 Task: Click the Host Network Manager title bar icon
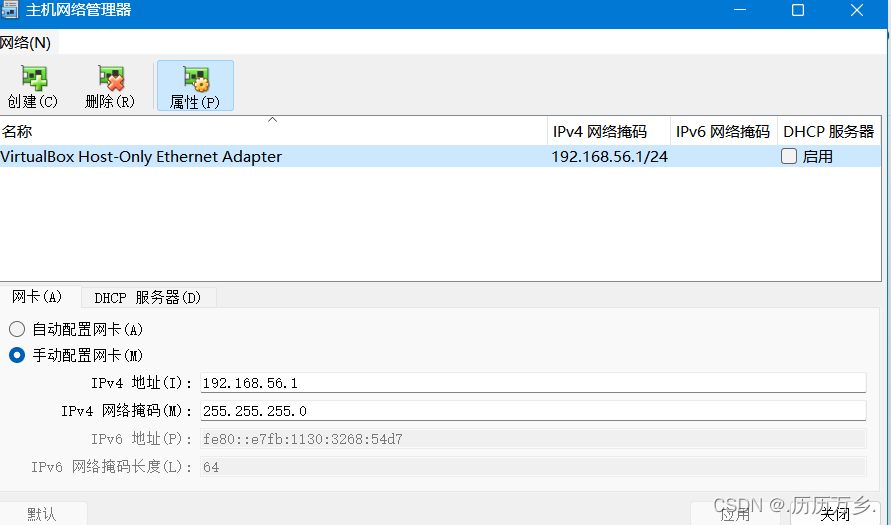(10, 10)
